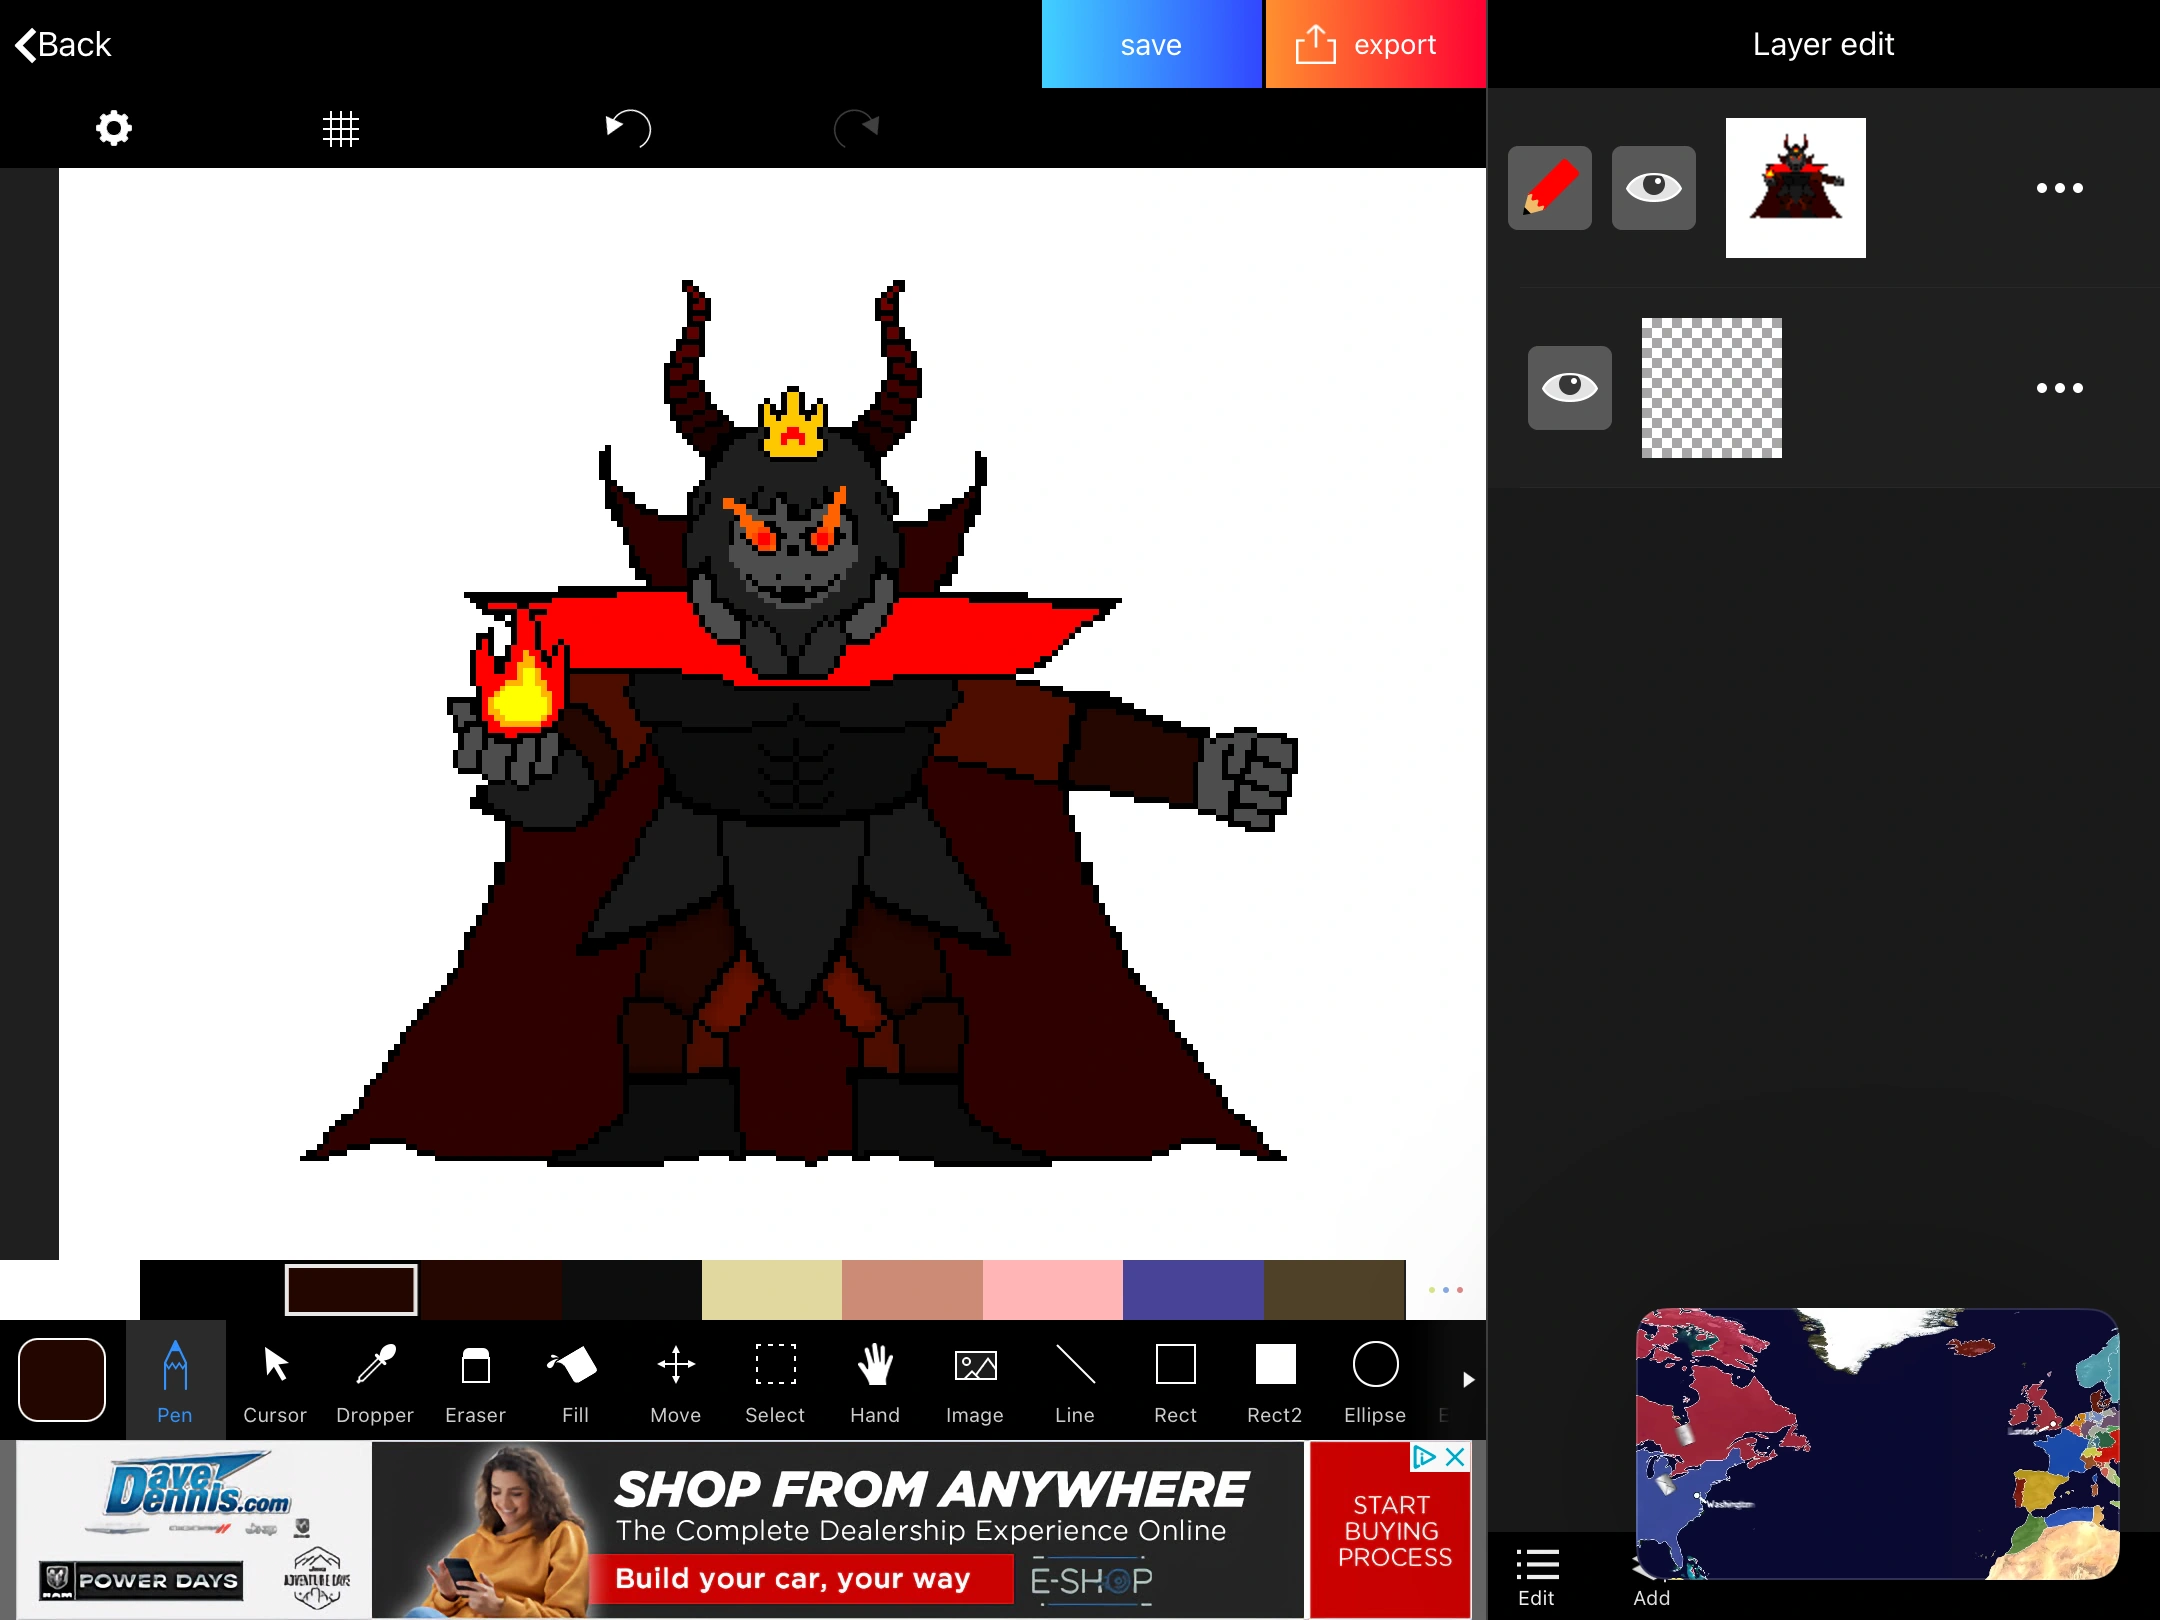
Task: Expand more tools with right arrow
Action: point(1468,1380)
